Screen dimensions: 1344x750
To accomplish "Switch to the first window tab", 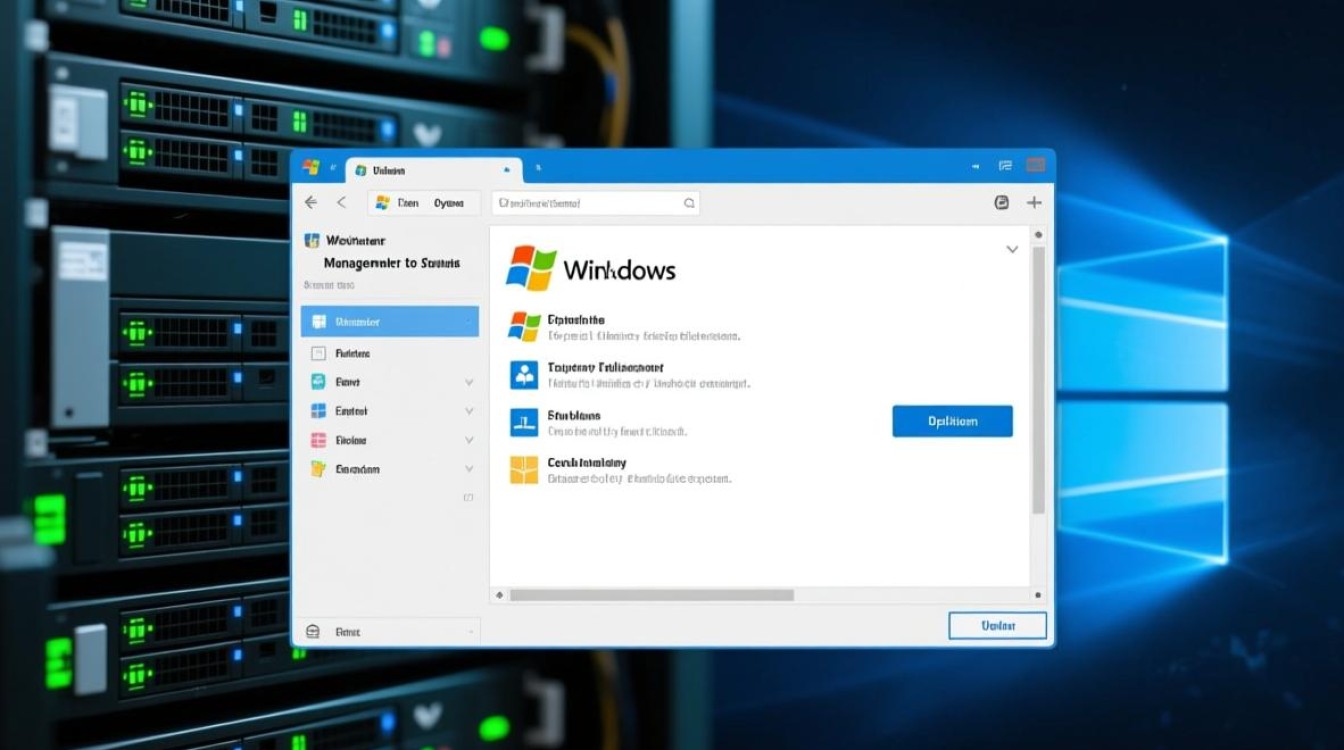I will tap(430, 171).
